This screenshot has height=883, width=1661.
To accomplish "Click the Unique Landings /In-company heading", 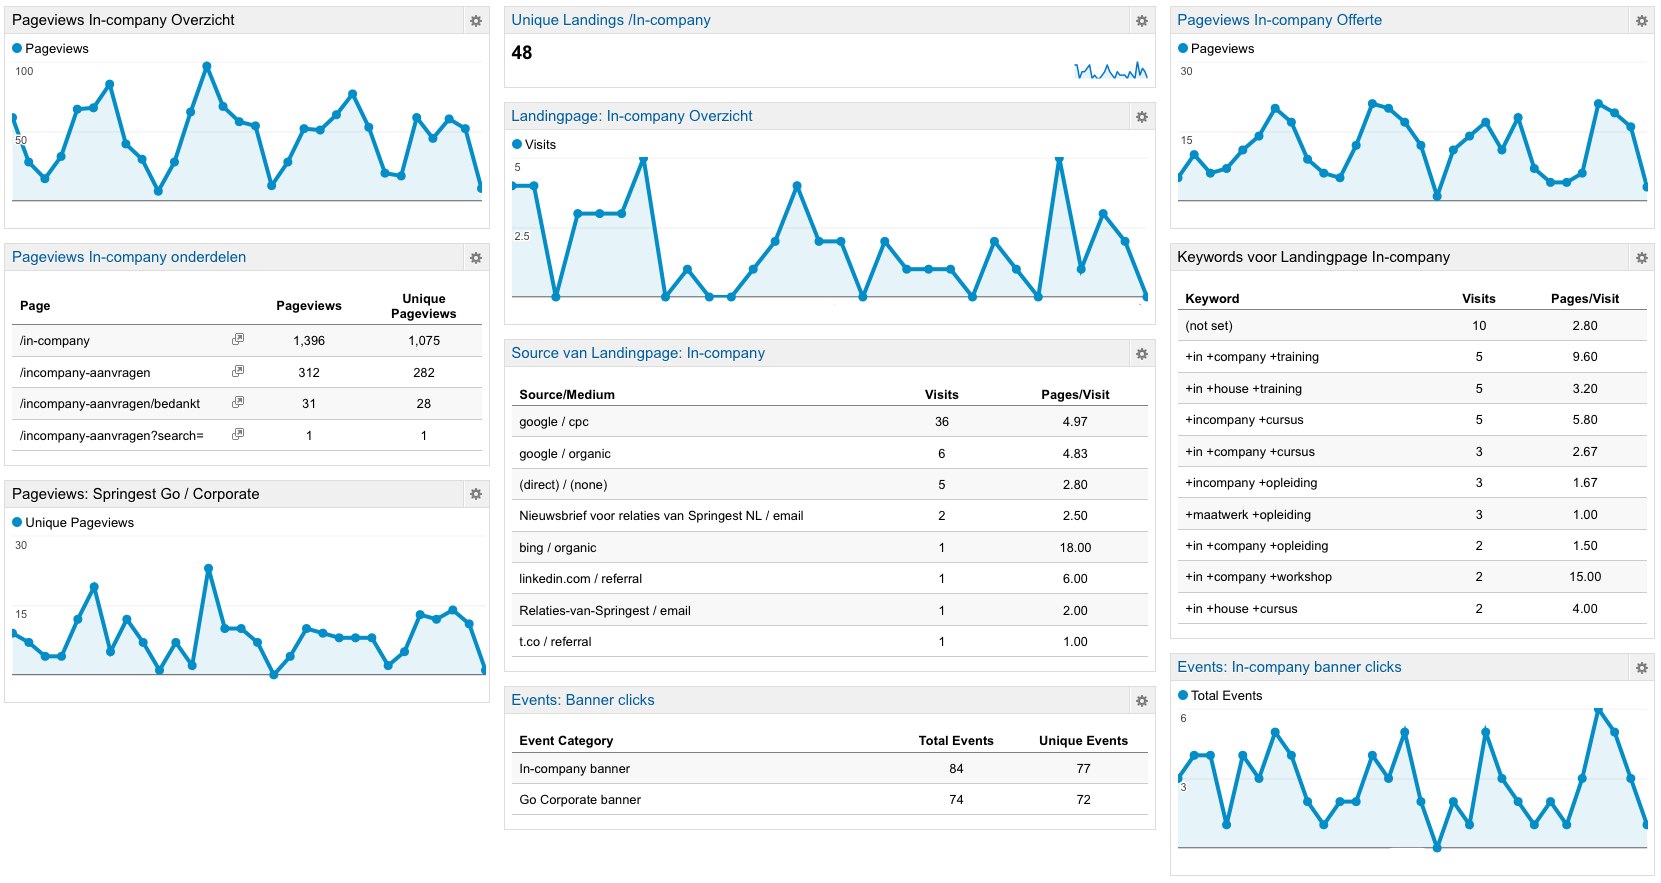I will click(x=610, y=20).
